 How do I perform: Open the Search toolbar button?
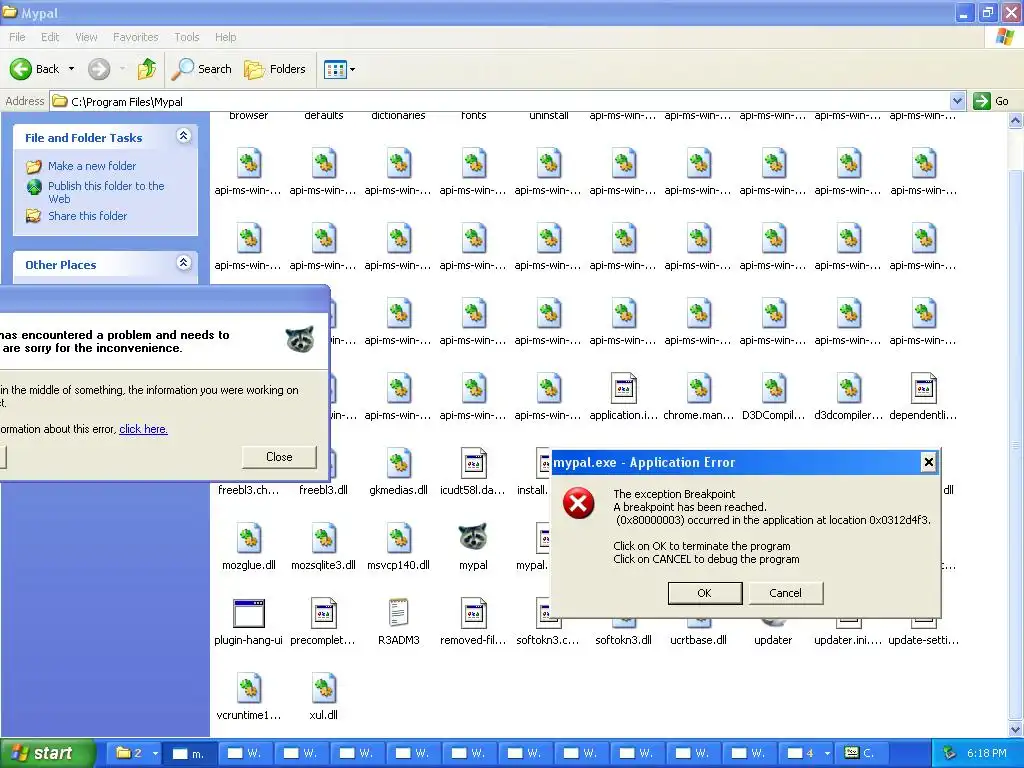tap(202, 69)
